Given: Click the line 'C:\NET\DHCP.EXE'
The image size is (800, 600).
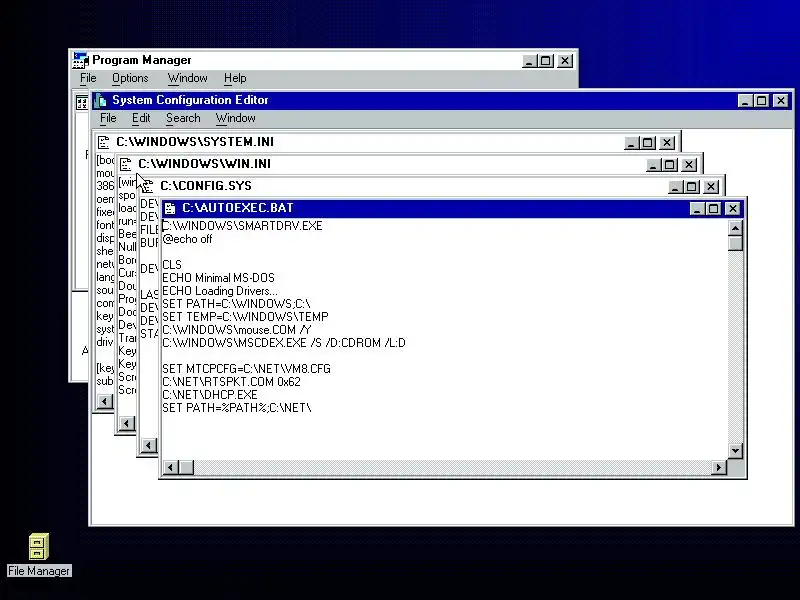Looking at the screenshot, I should click(x=210, y=395).
